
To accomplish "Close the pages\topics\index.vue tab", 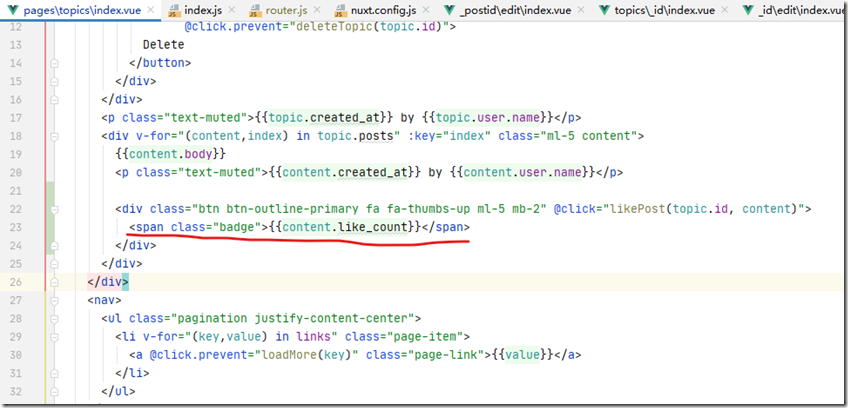I will point(150,10).
